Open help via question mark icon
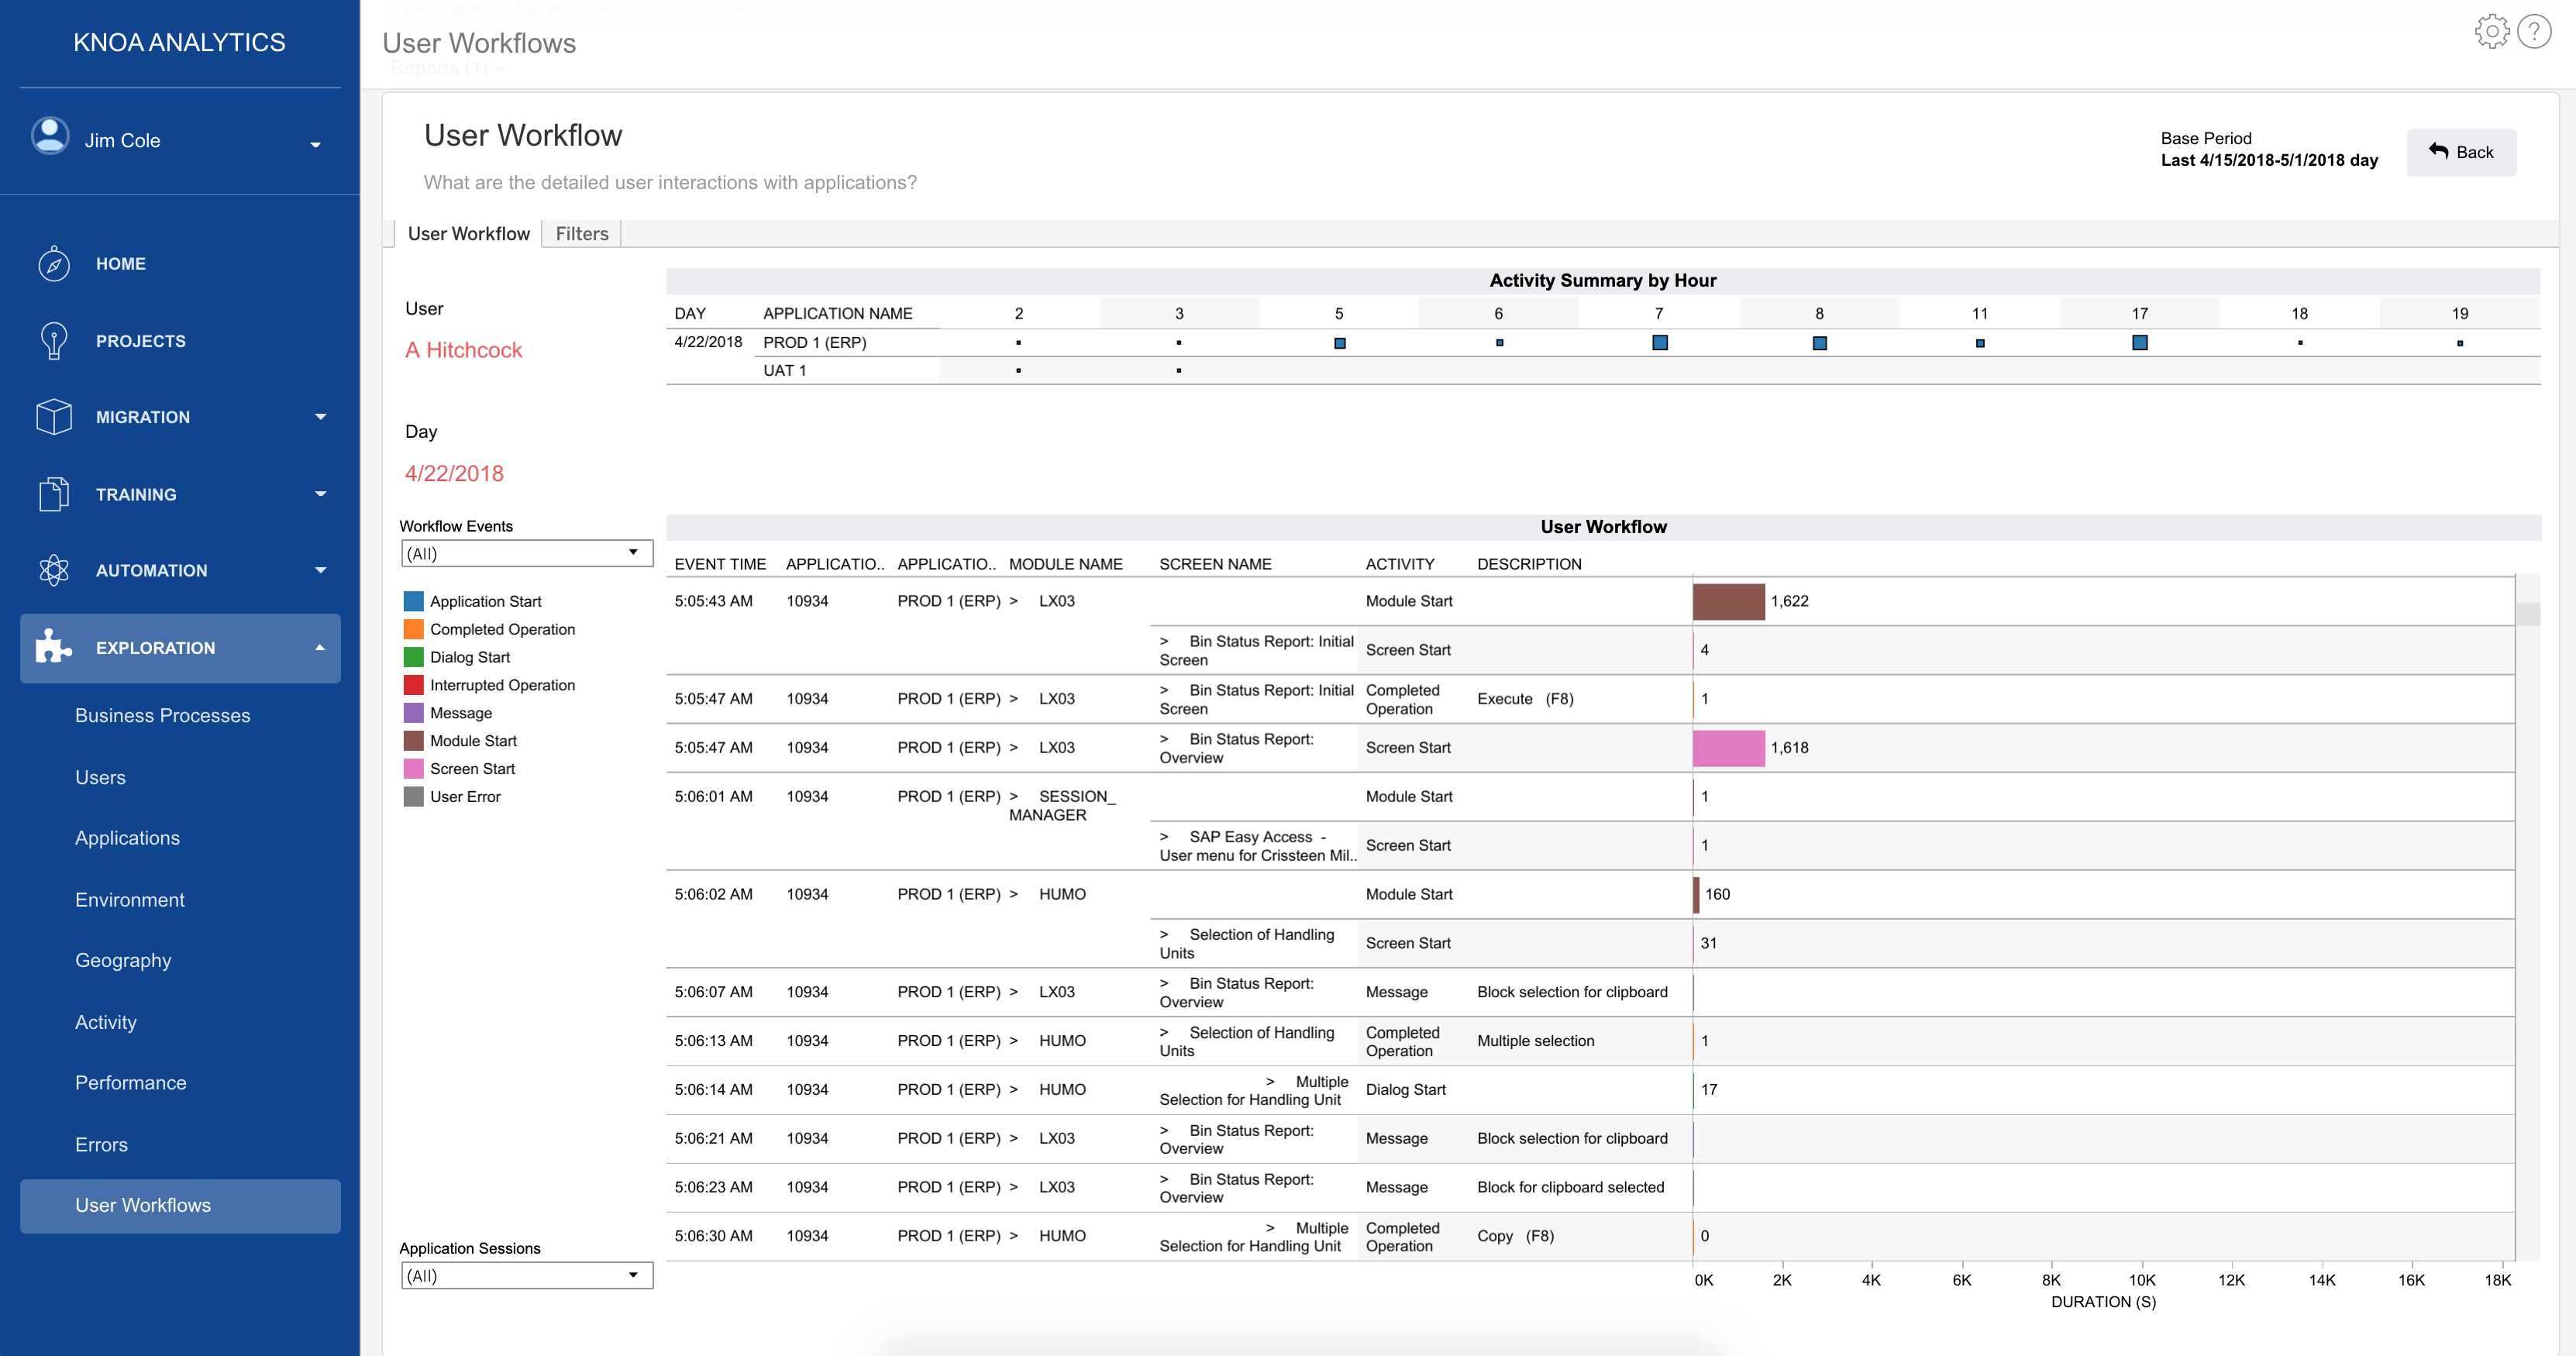The height and width of the screenshot is (1356, 2576). coord(2534,32)
